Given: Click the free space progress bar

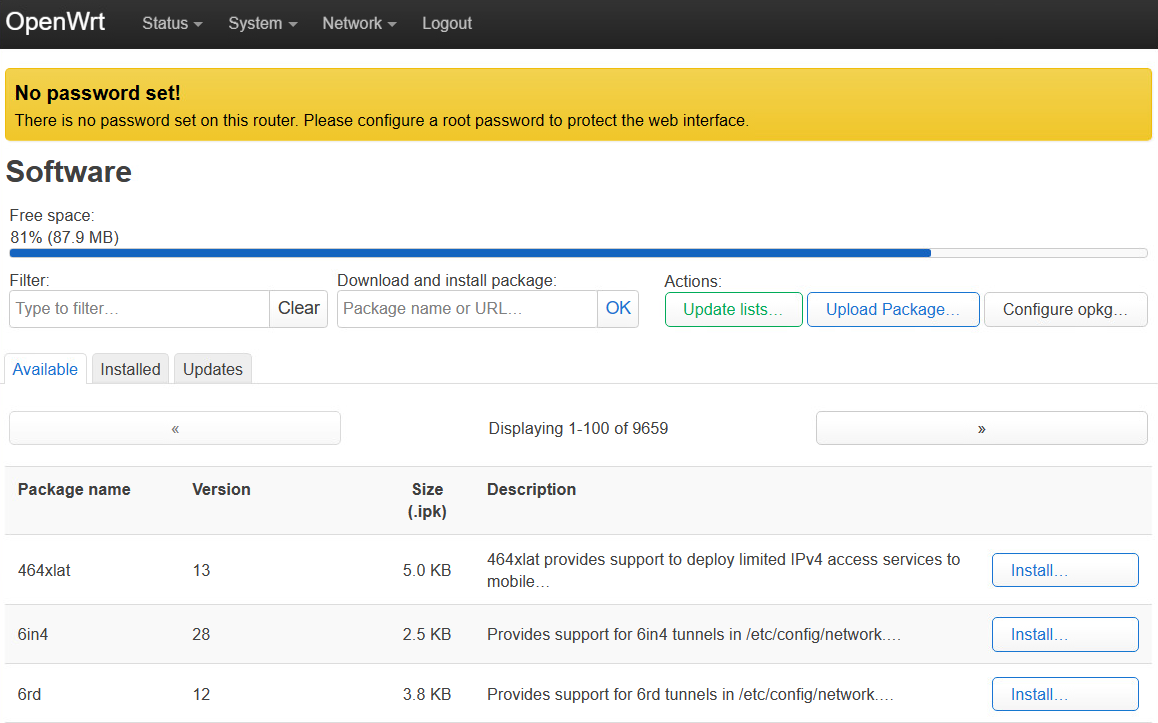Looking at the screenshot, I should click(x=578, y=253).
